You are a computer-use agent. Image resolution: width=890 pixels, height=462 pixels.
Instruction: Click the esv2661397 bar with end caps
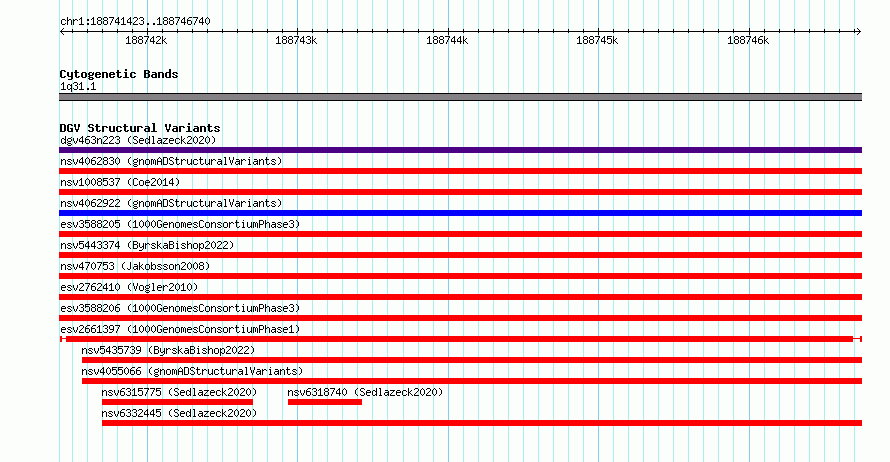(x=460, y=339)
